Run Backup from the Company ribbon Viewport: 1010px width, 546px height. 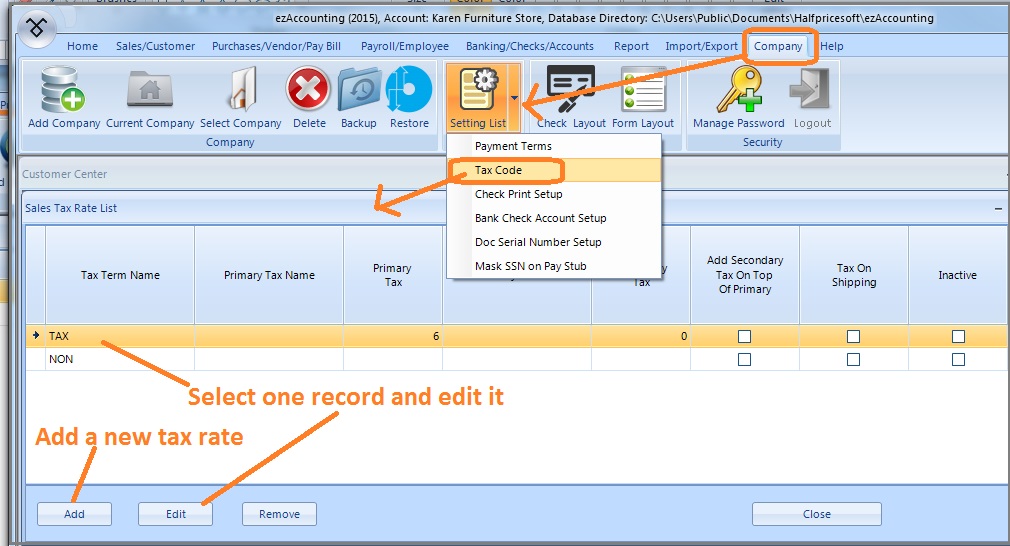point(358,91)
